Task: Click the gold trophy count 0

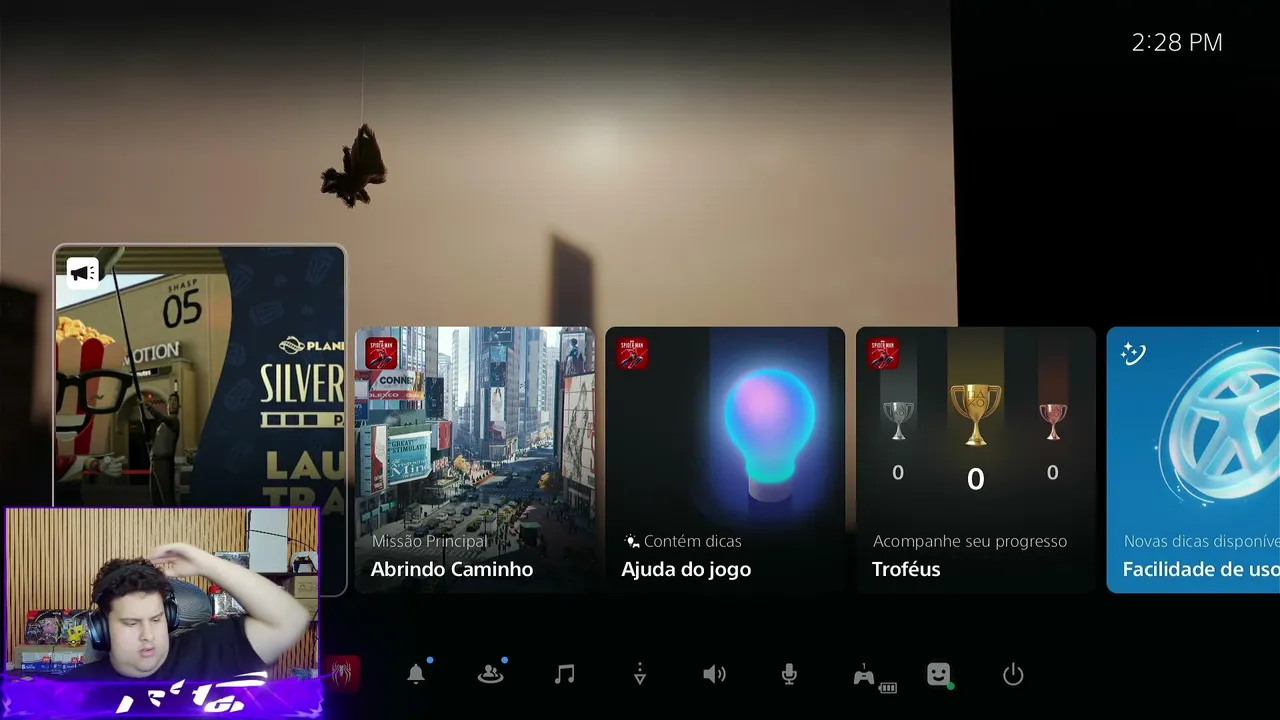Action: pos(976,480)
